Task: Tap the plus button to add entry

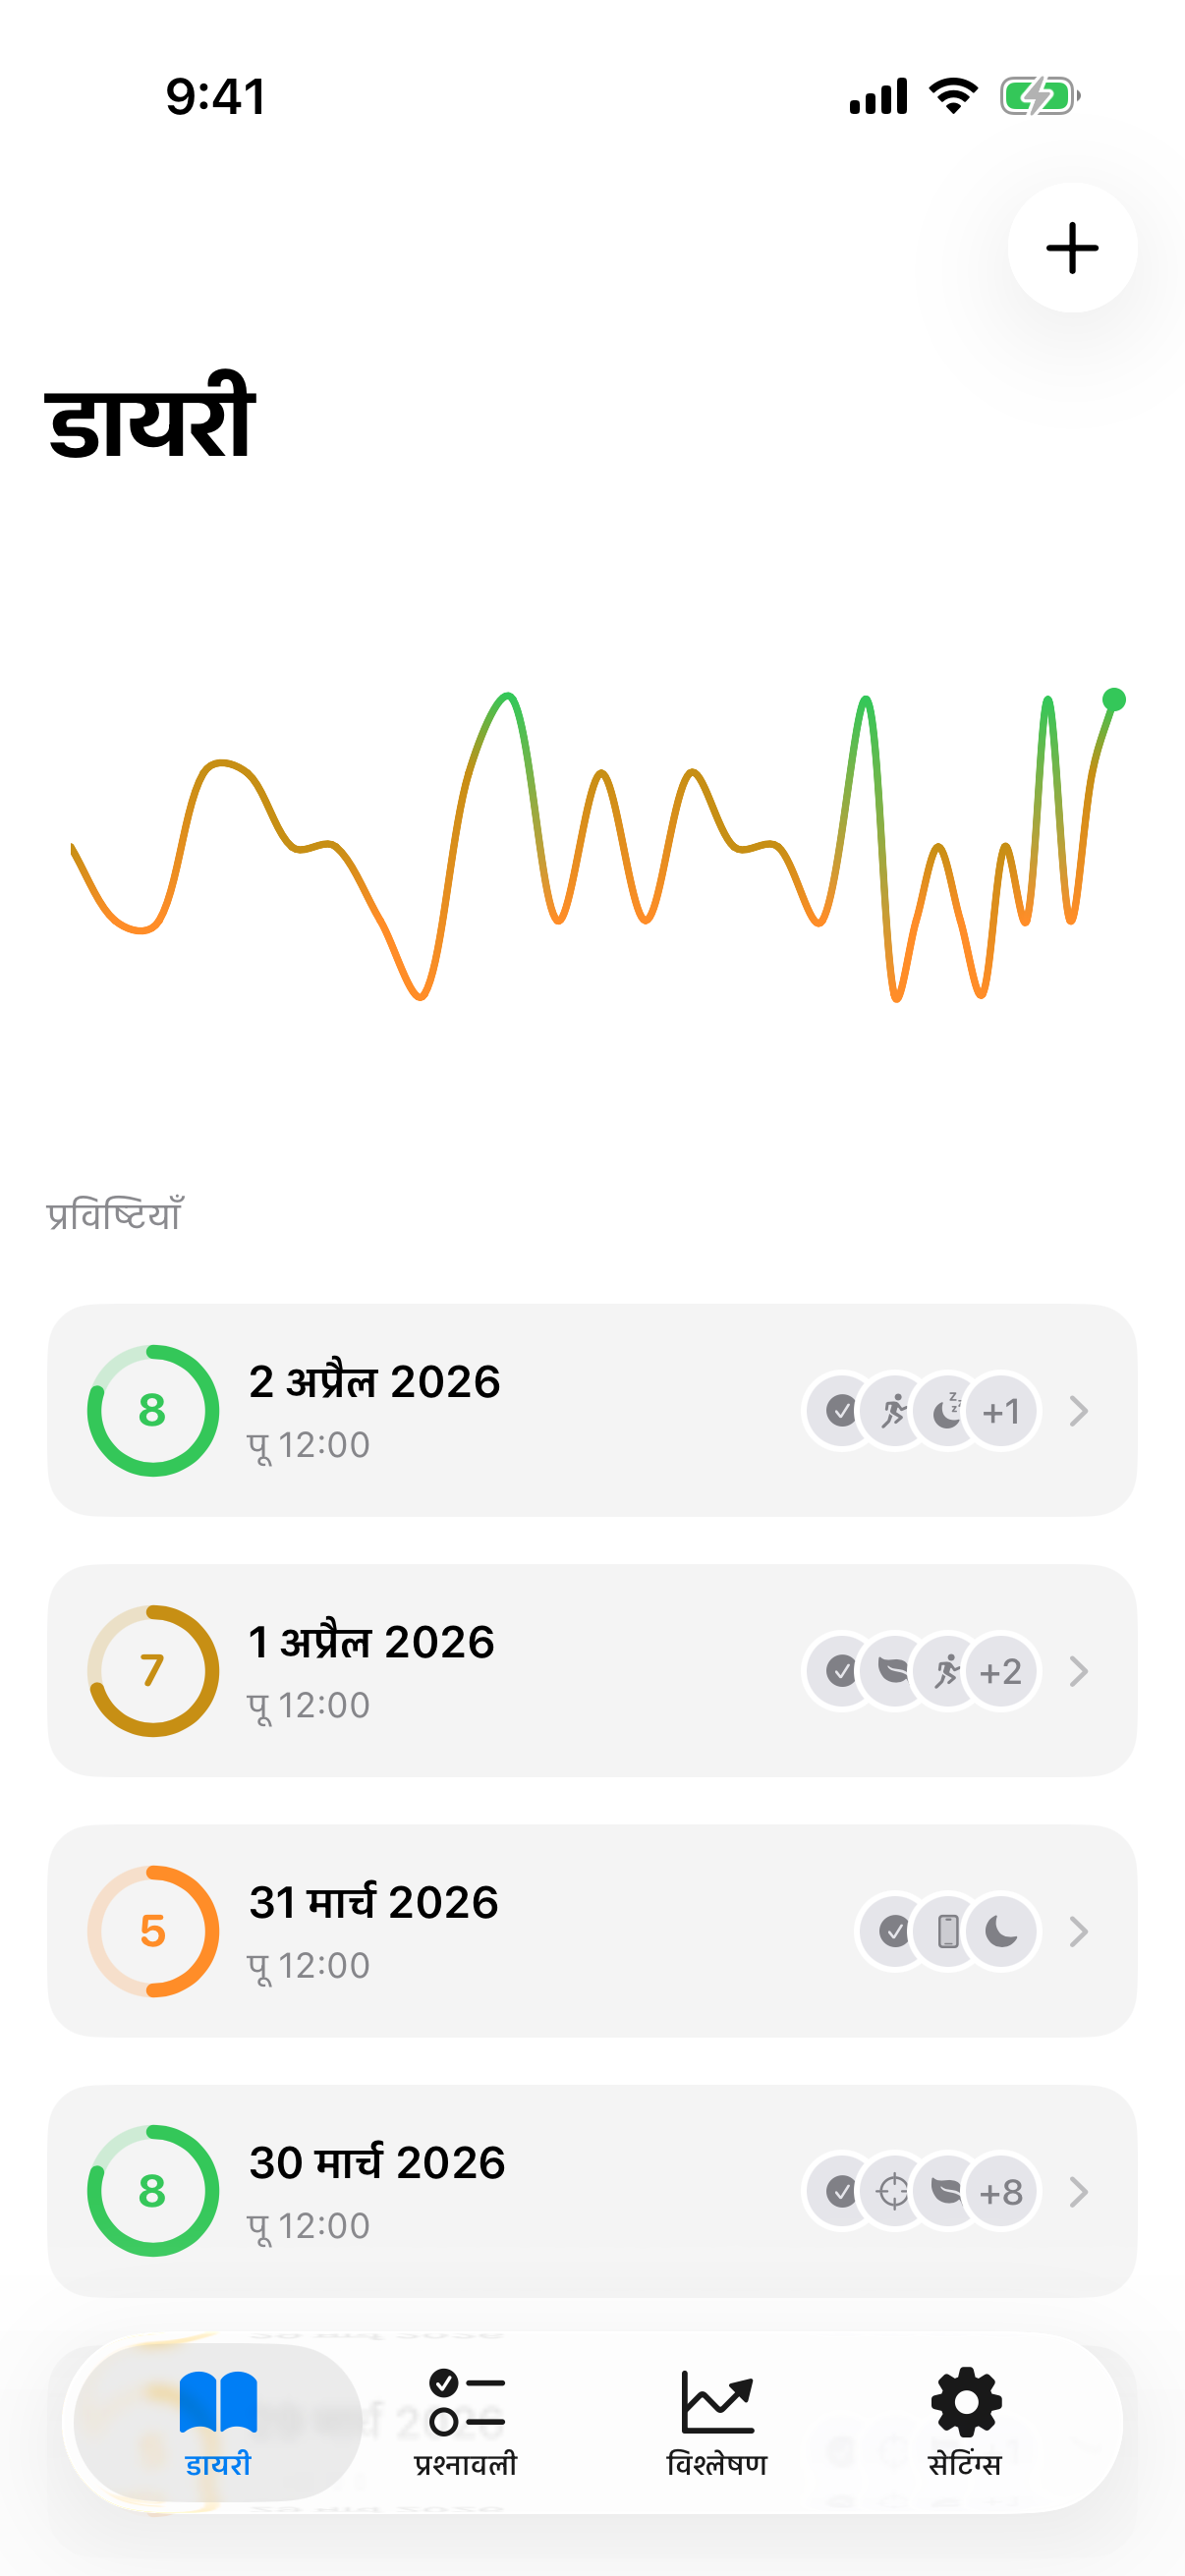Action: [1071, 248]
